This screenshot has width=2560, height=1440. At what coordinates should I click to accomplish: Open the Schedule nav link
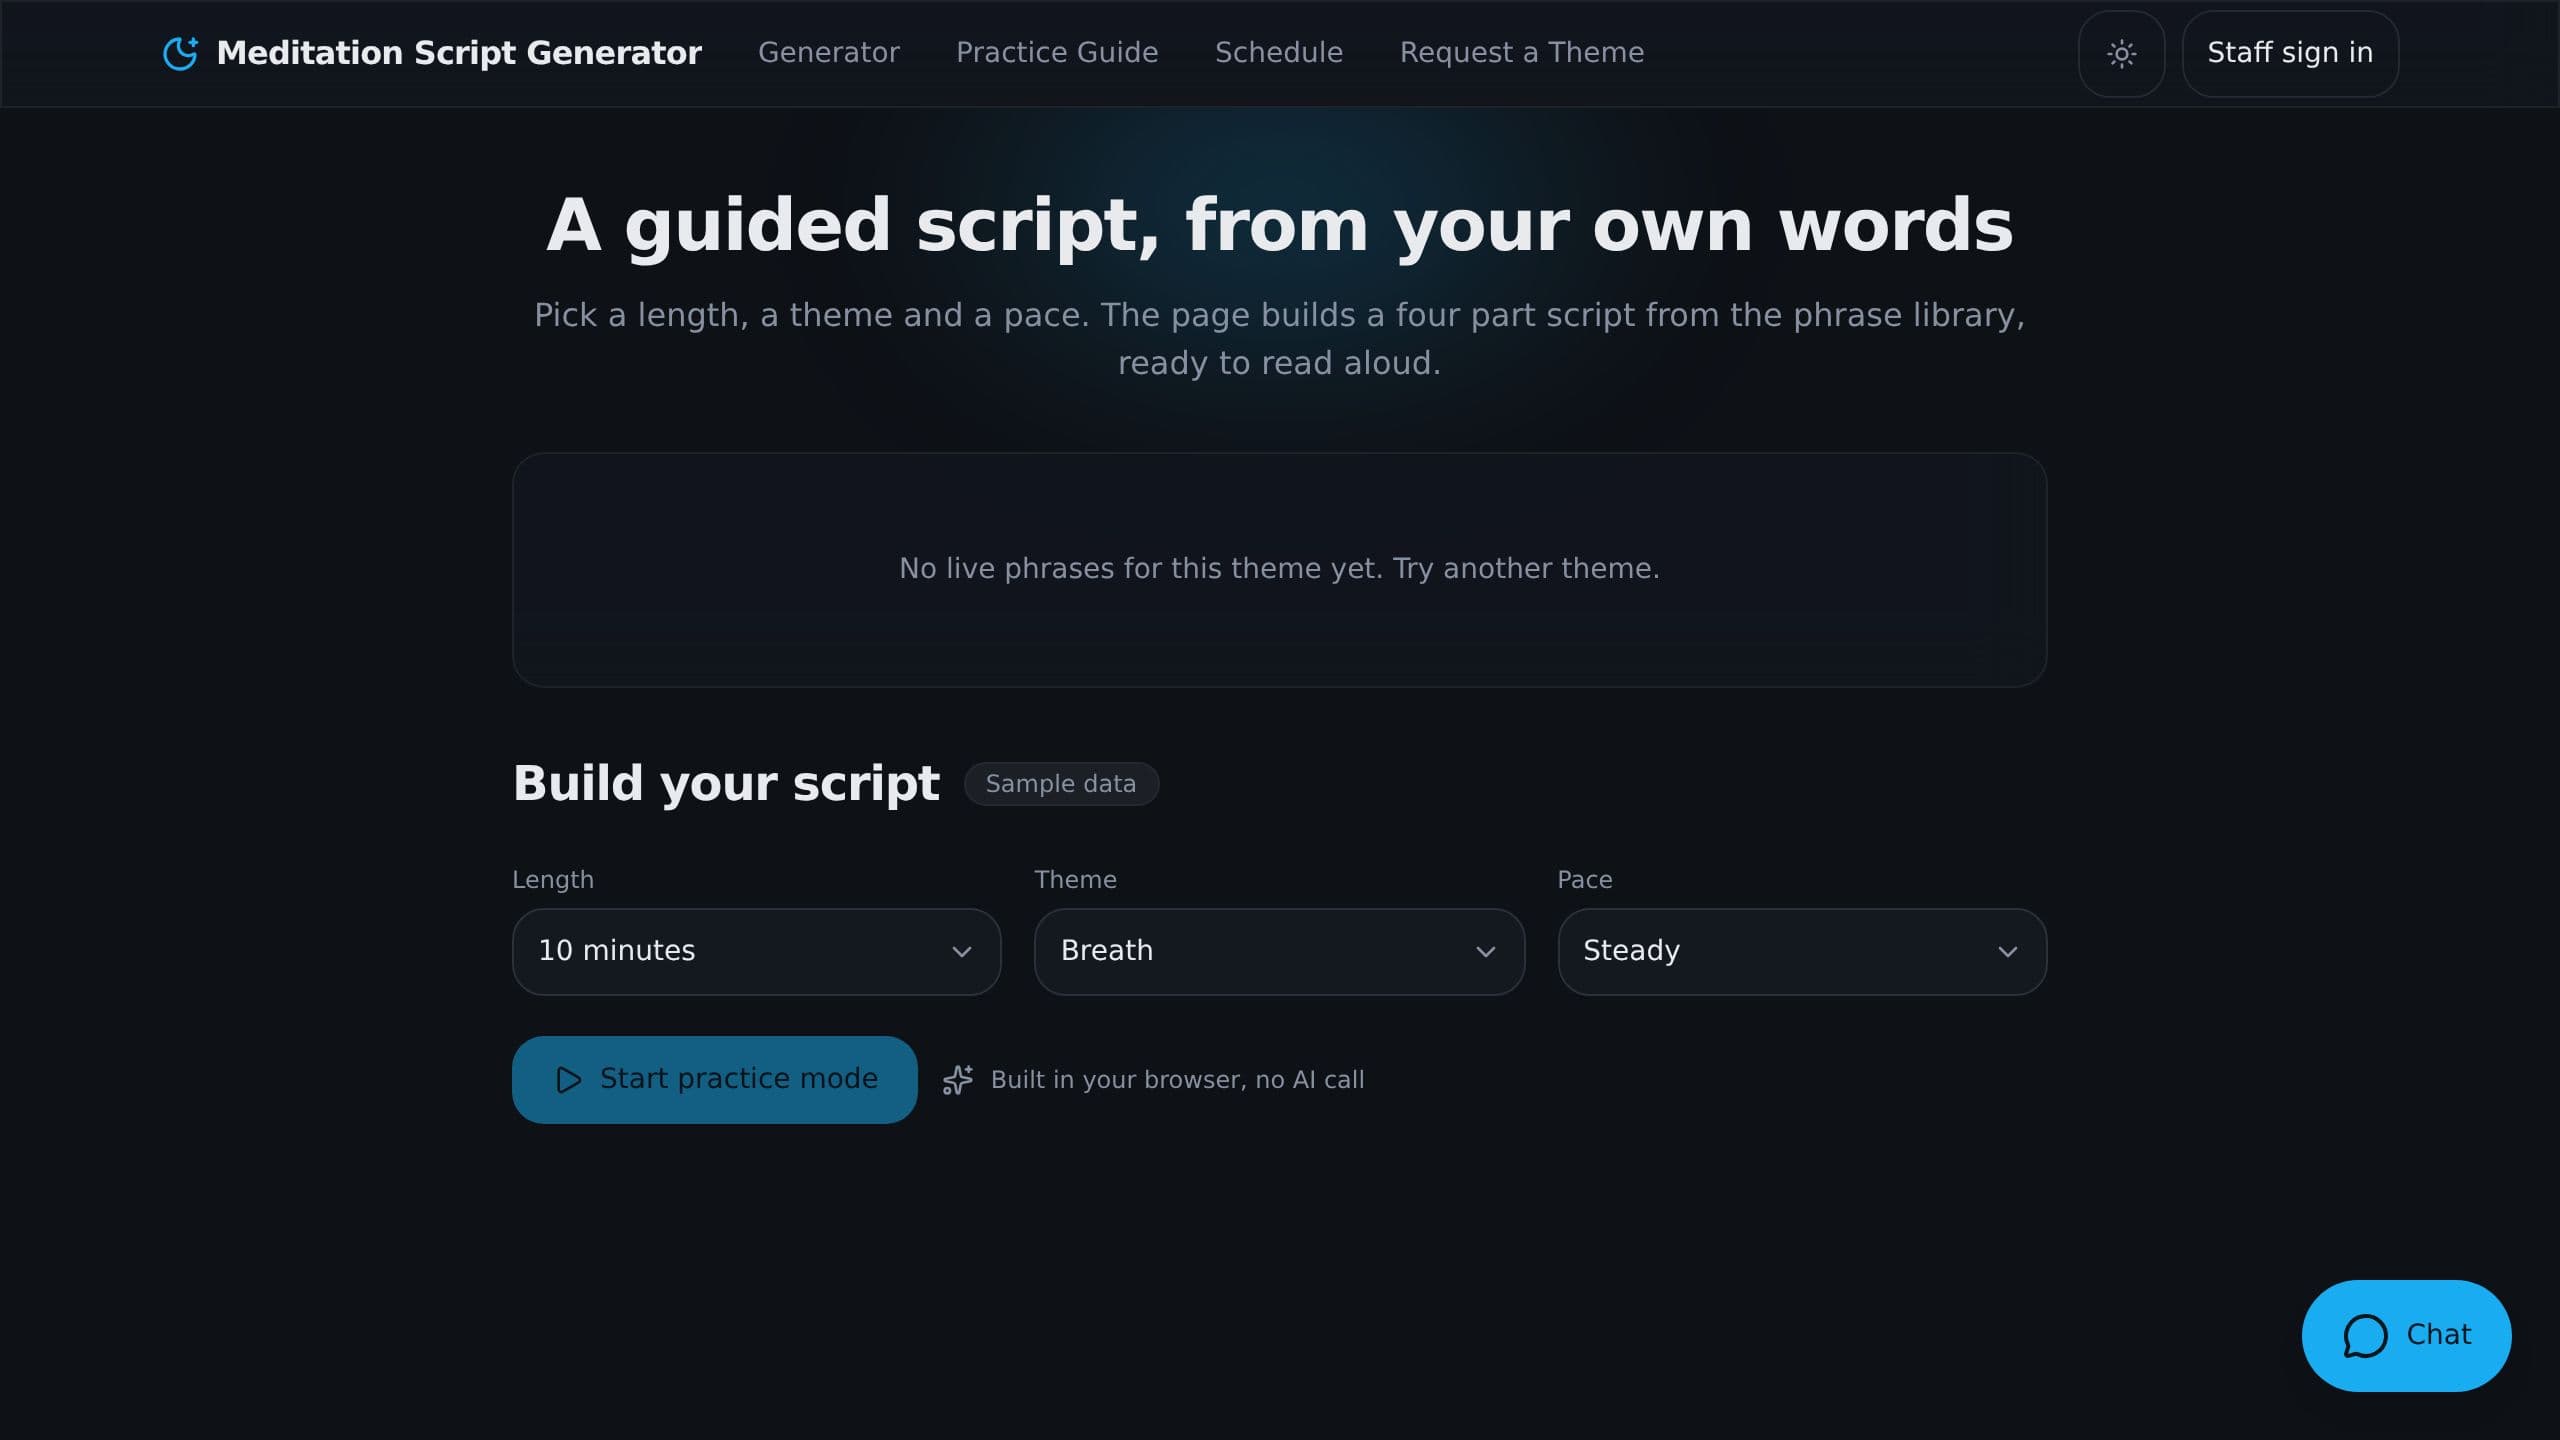click(1278, 53)
